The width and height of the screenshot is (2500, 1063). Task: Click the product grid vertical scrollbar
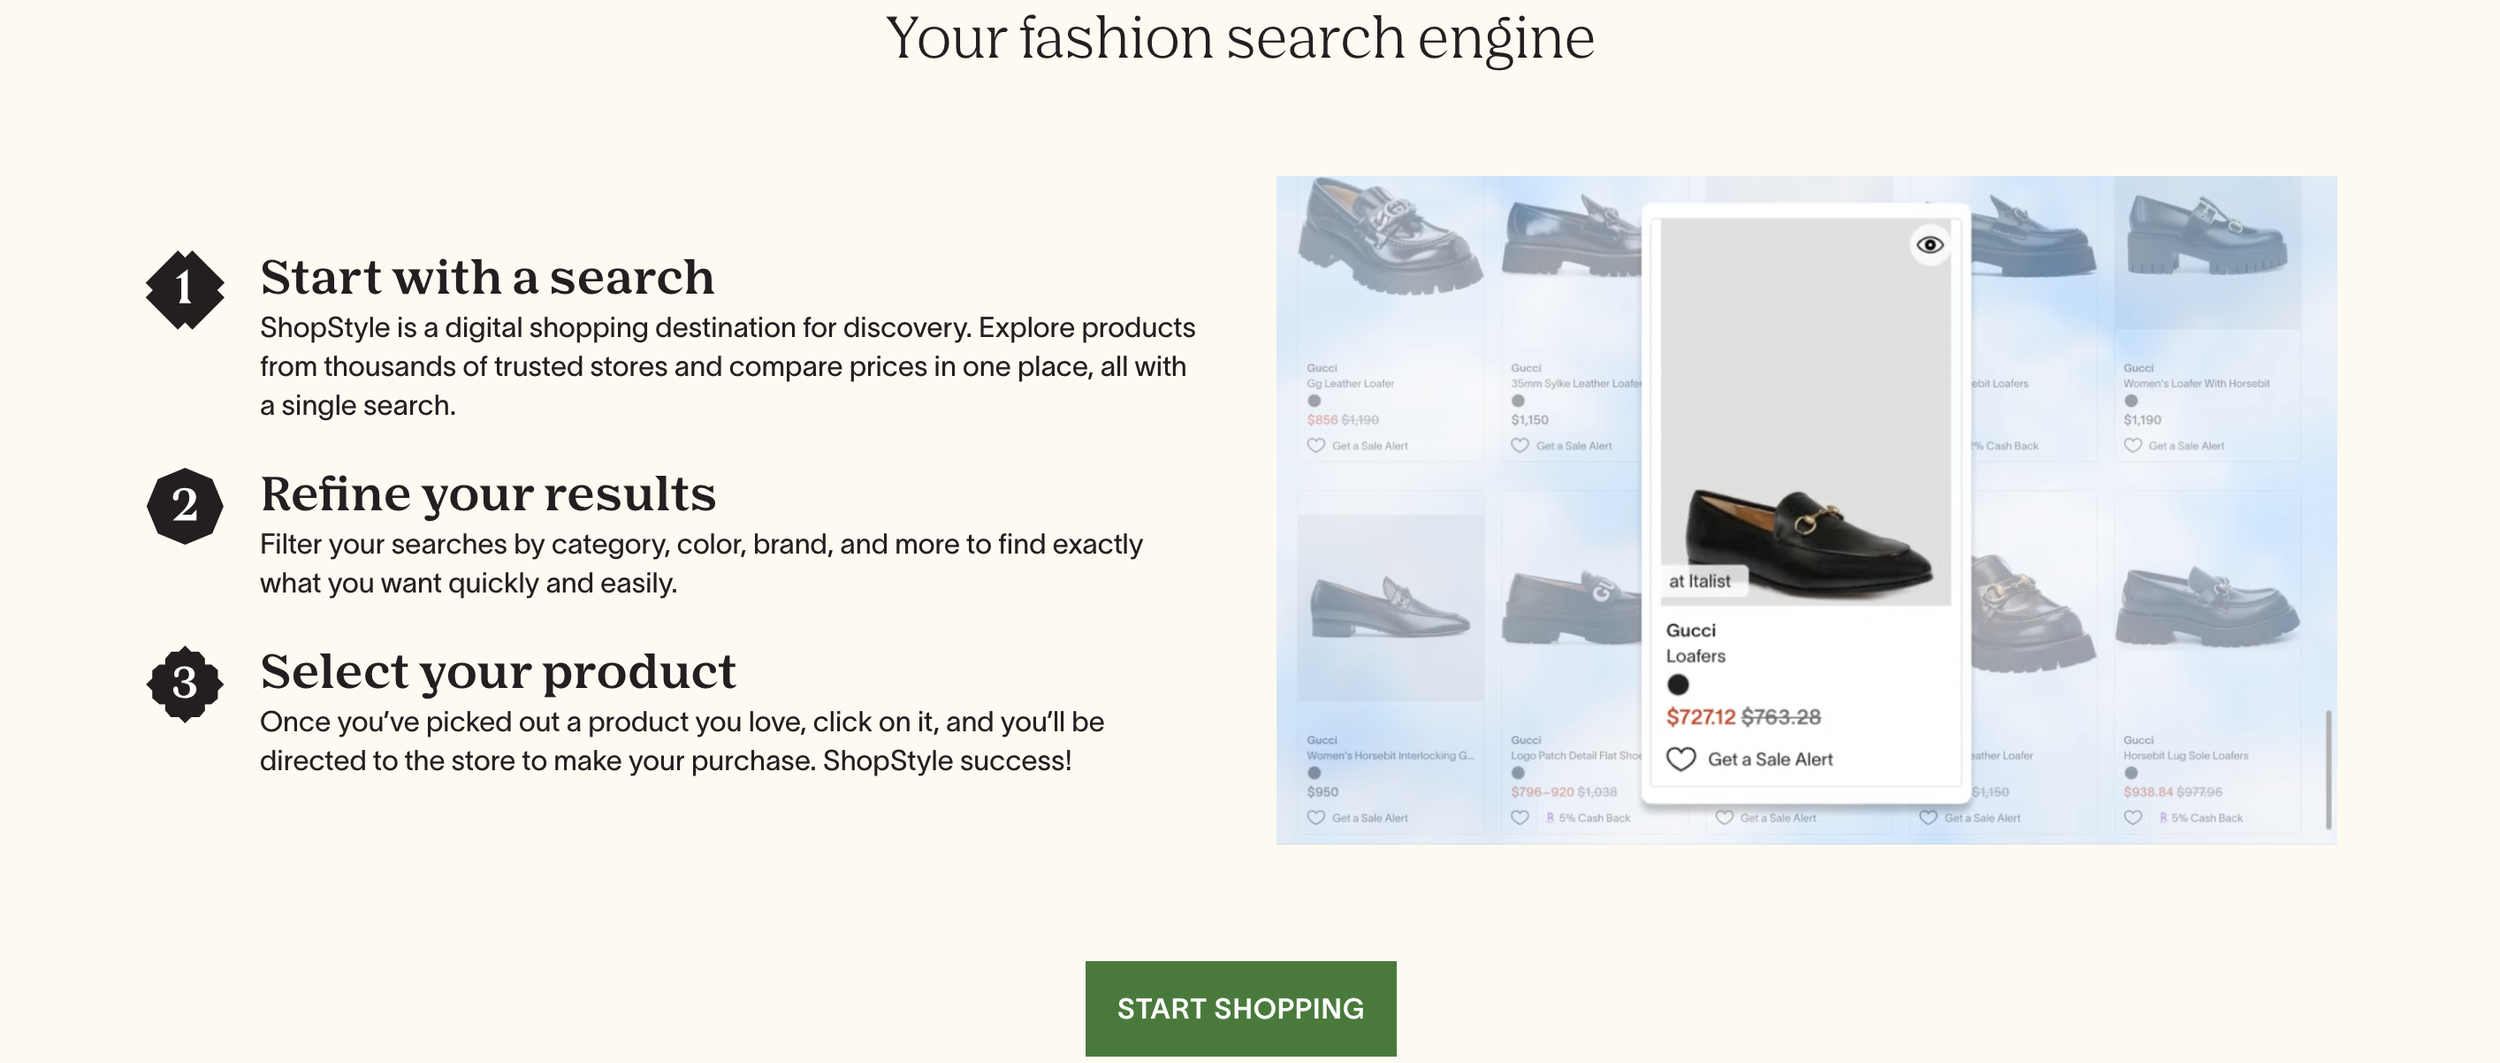coord(2329,770)
